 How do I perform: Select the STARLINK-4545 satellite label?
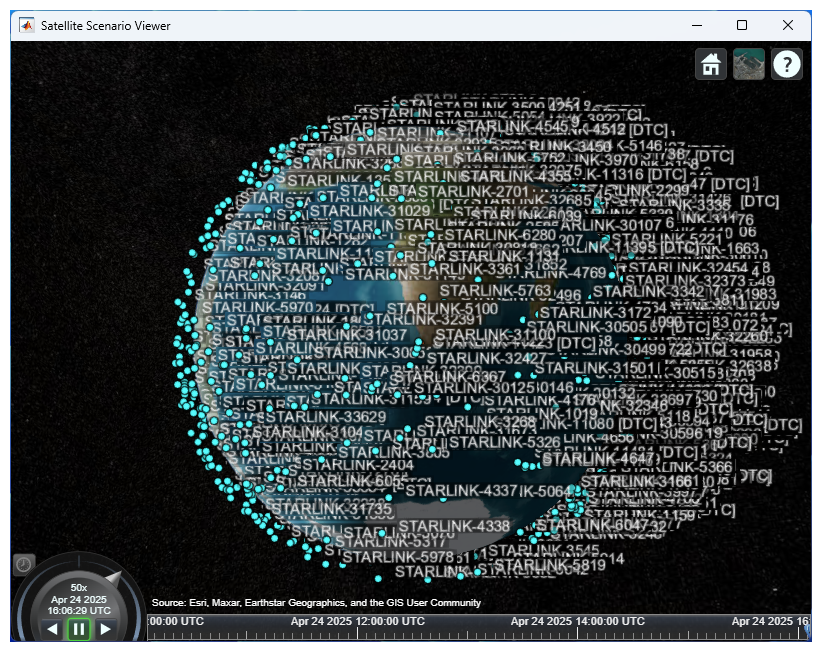(513, 126)
